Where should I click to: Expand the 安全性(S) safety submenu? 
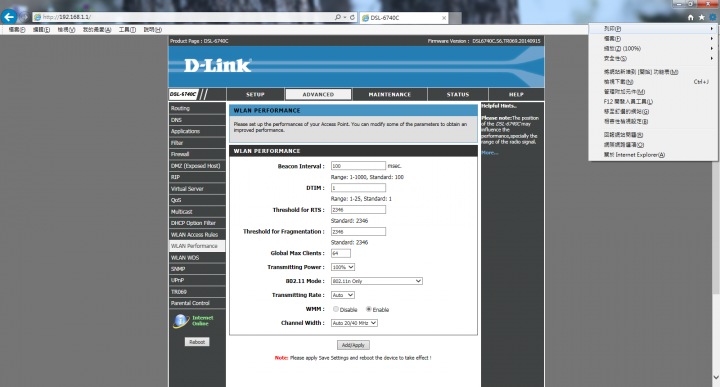pos(653,59)
